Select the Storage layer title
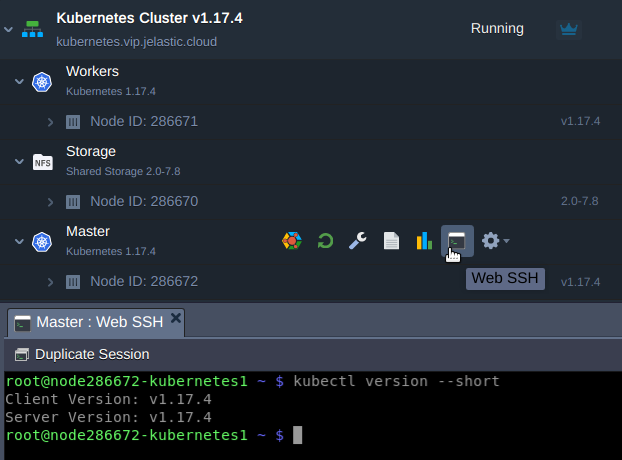The image size is (622, 460). tap(91, 151)
